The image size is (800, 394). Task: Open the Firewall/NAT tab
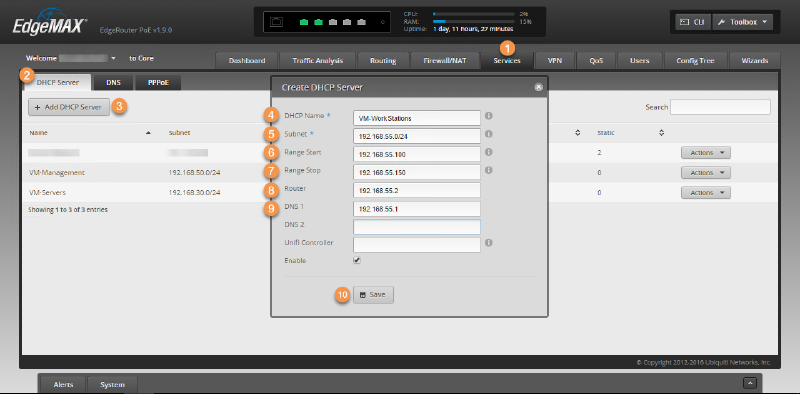point(444,60)
